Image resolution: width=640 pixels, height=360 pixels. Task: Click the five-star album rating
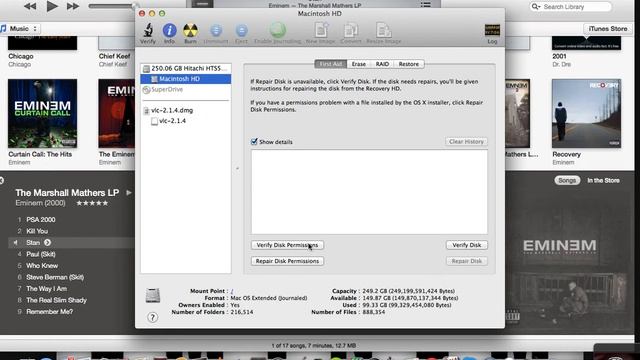coord(92,203)
